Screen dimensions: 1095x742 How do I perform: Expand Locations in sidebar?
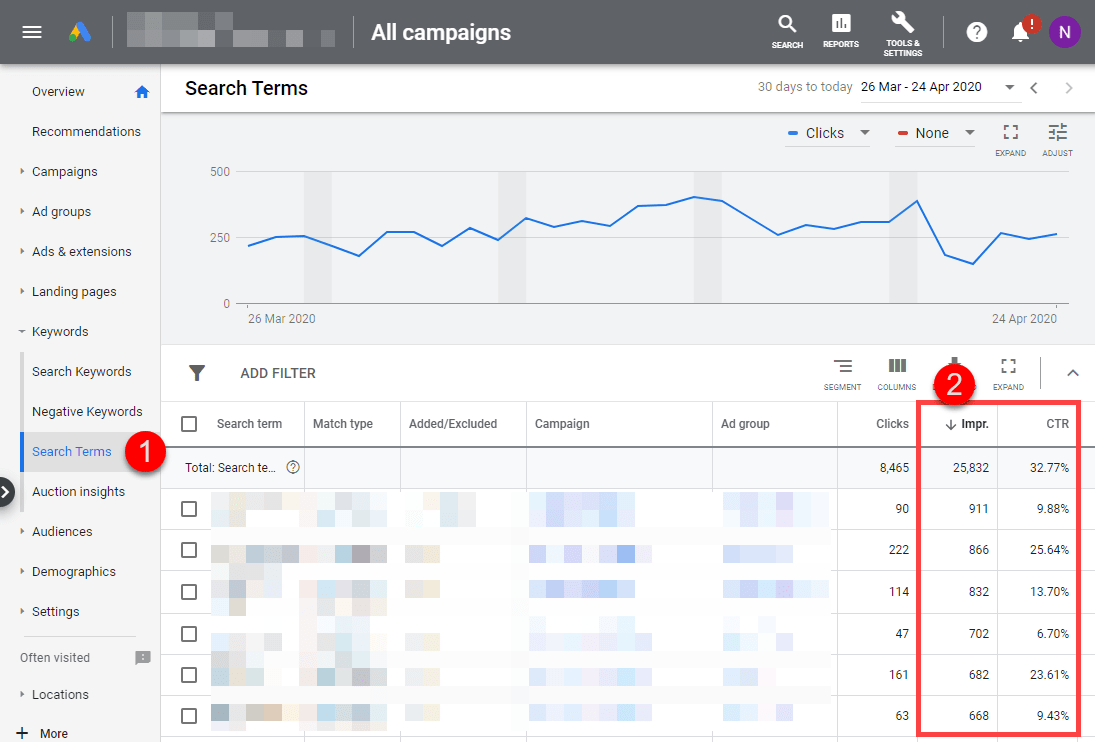point(22,695)
